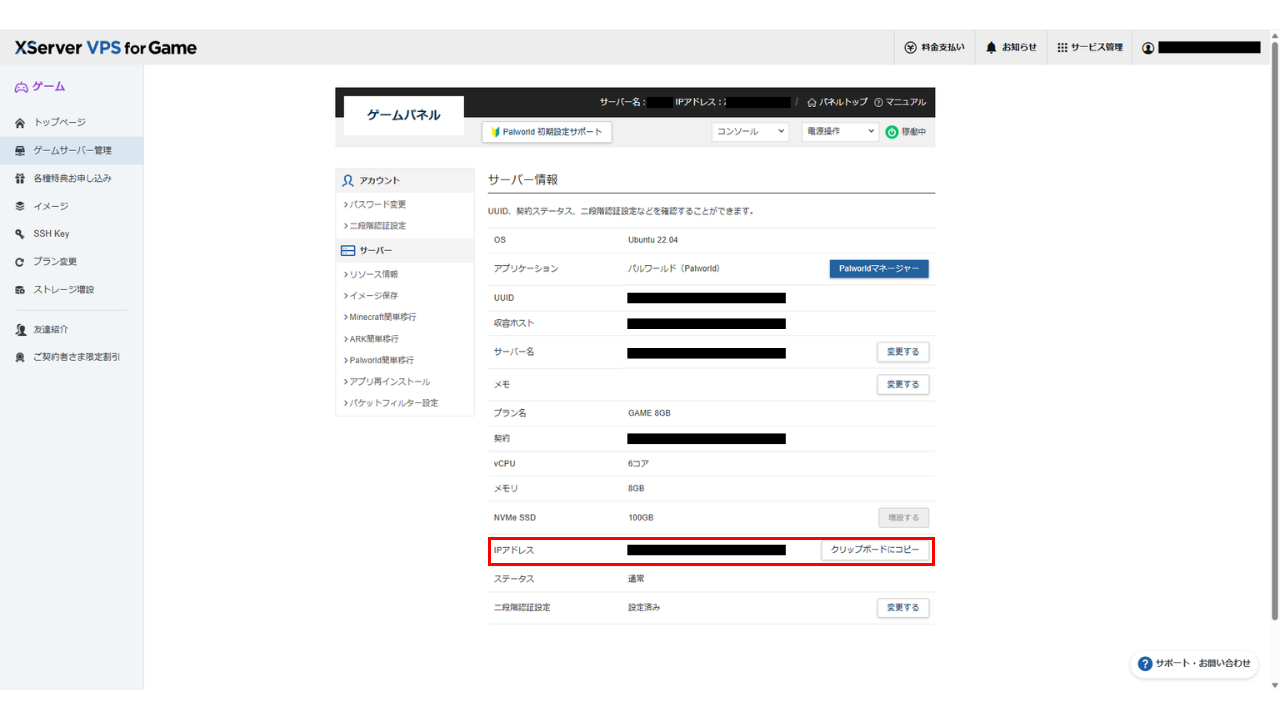1280x720 pixels.
Task: Click the question mark icon beside マニュアル
Action: tap(878, 102)
